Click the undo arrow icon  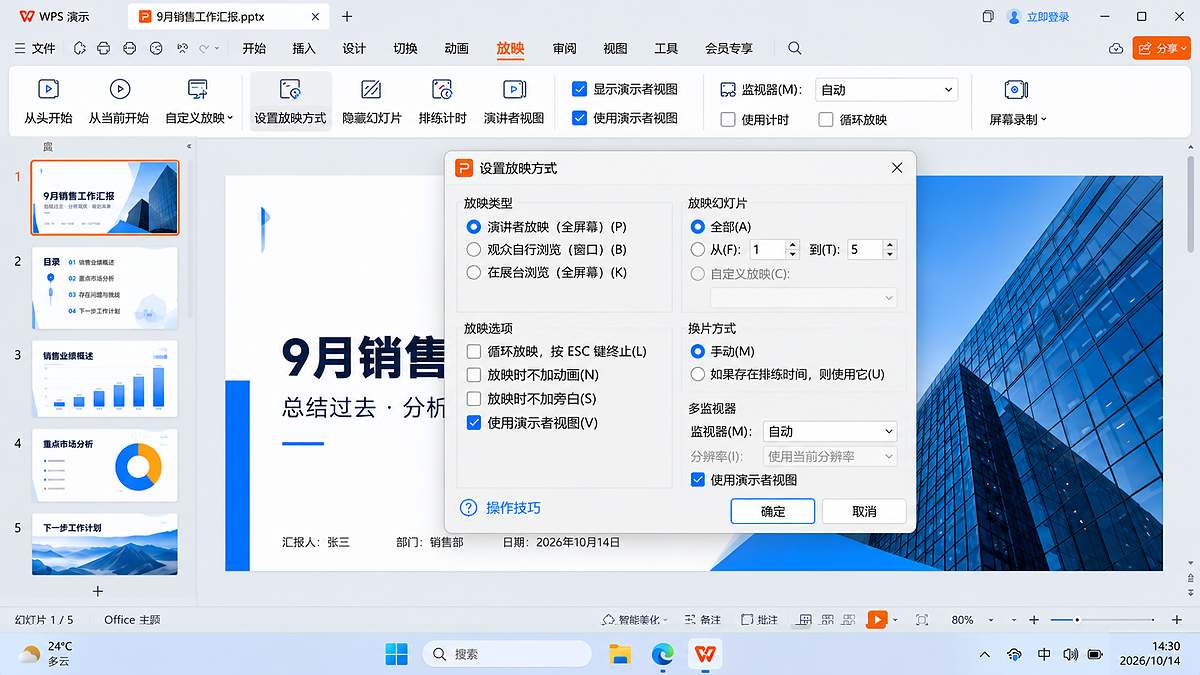click(183, 48)
